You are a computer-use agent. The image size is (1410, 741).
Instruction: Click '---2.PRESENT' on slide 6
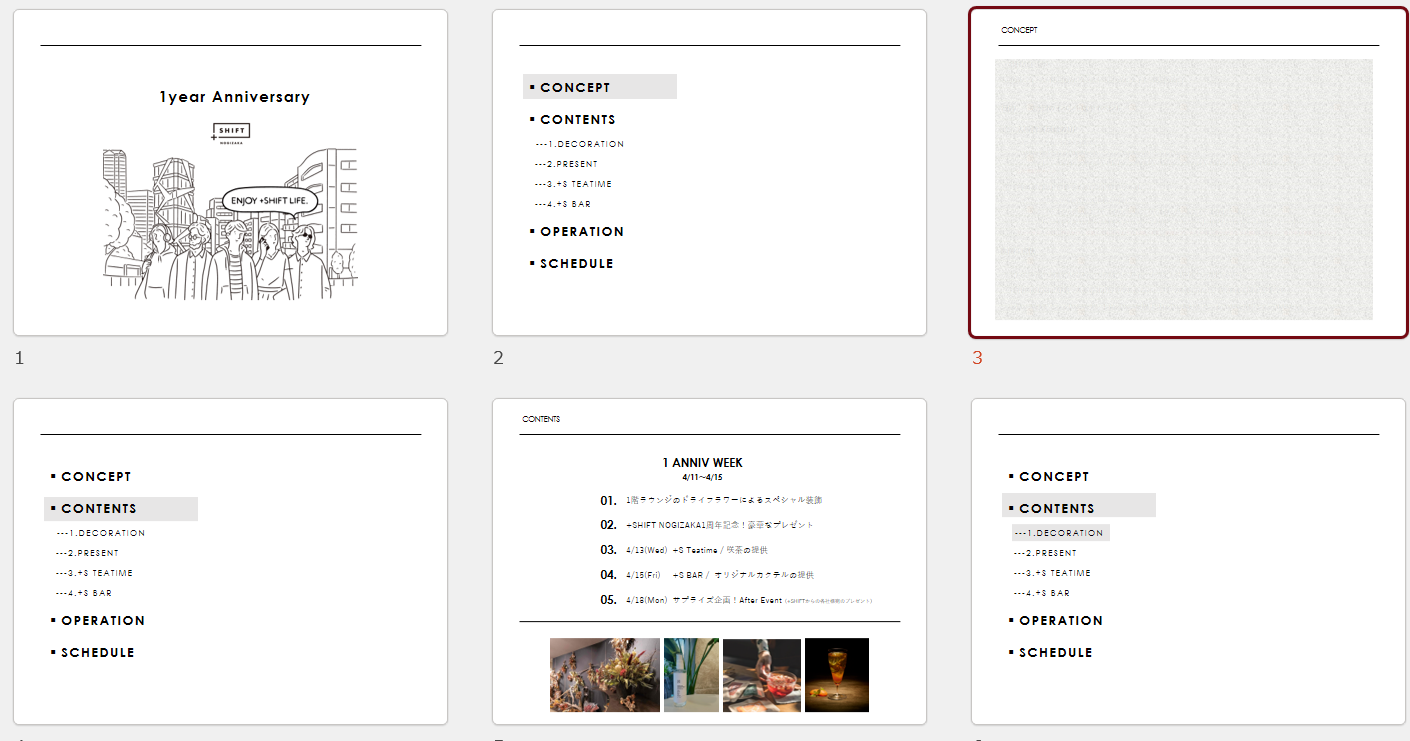pyautogui.click(x=1045, y=553)
